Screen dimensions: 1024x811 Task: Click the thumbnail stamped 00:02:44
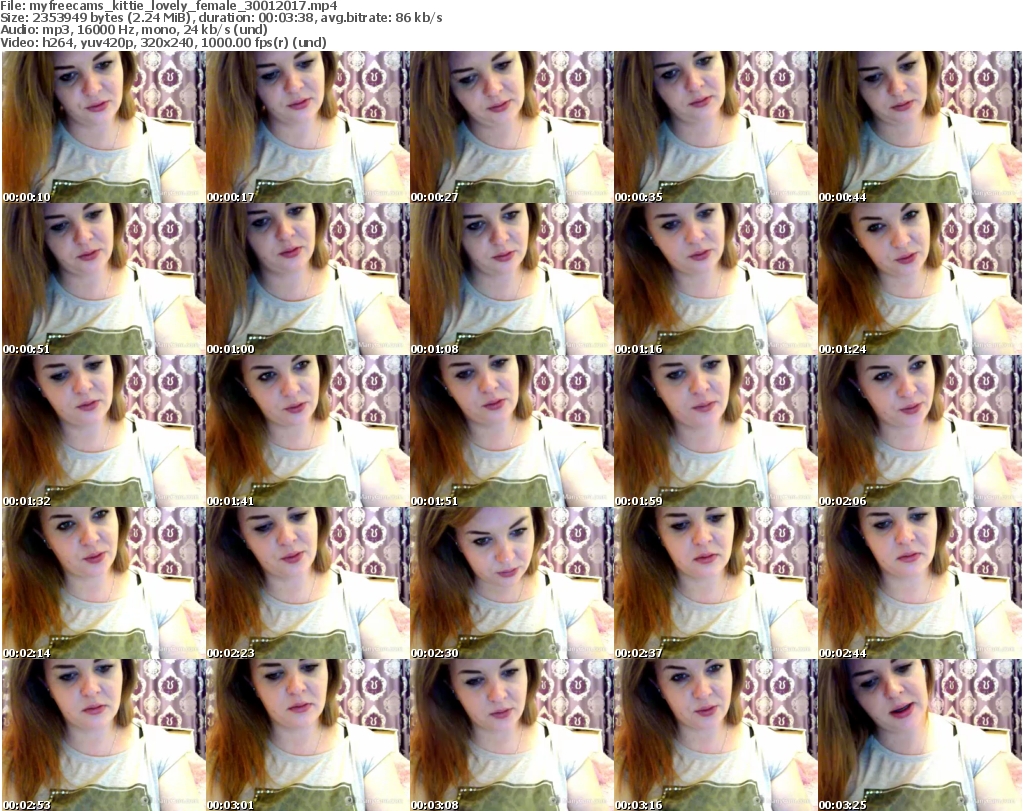920,583
